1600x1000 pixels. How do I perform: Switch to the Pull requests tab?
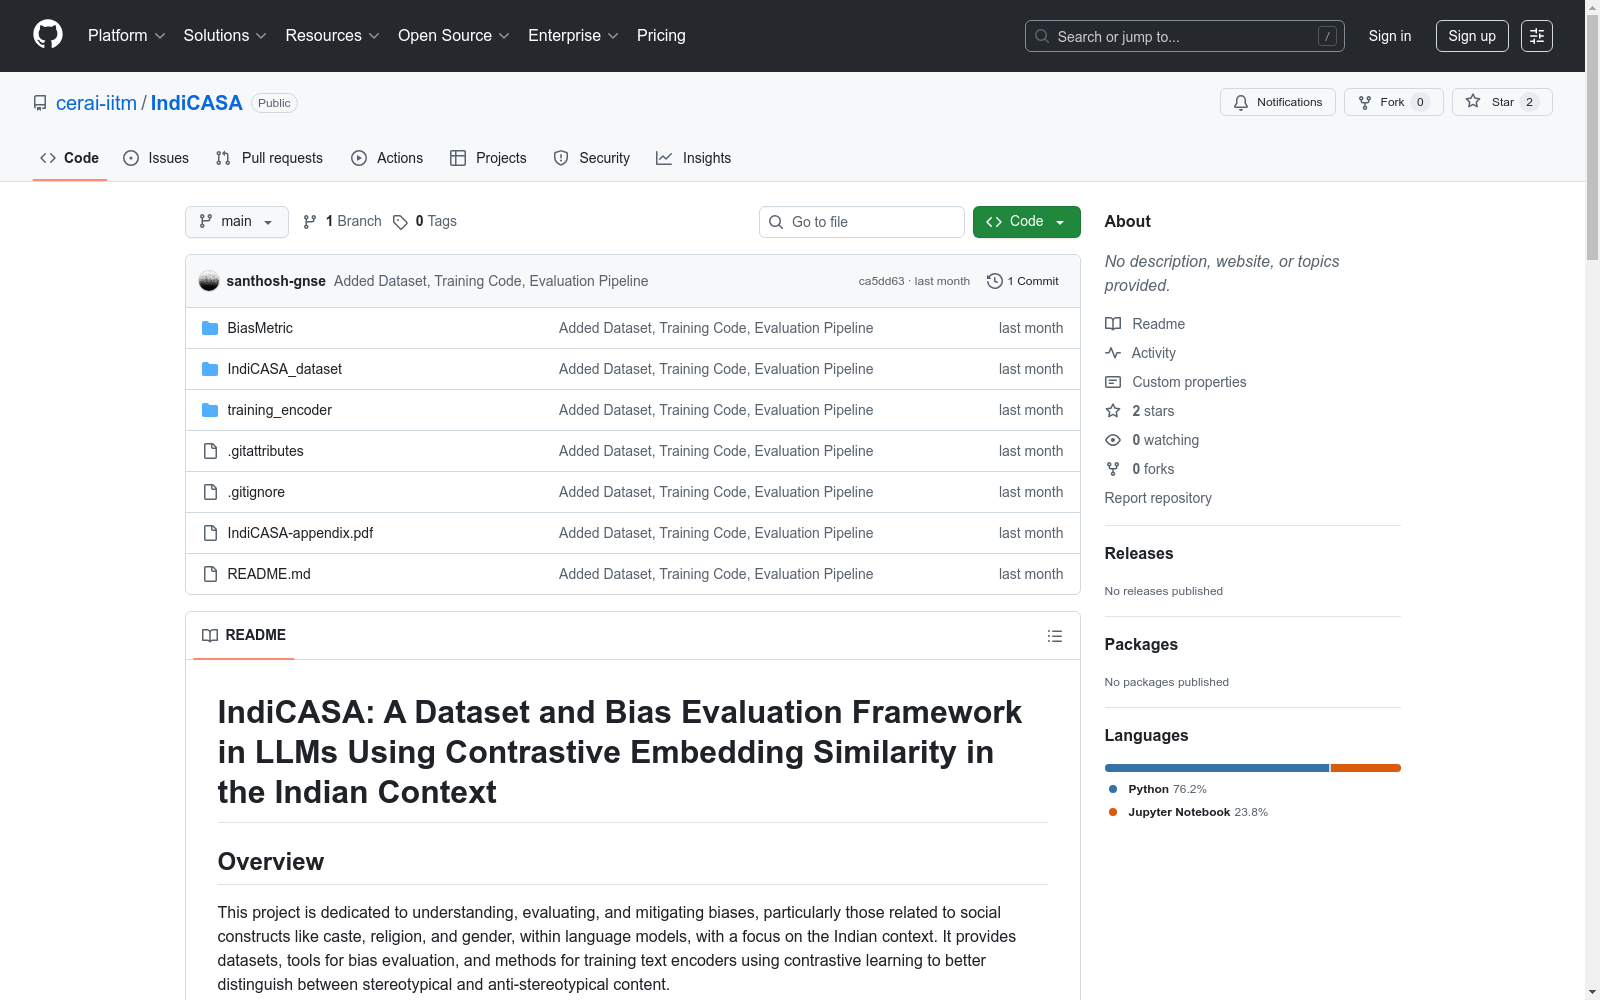pyautogui.click(x=269, y=158)
